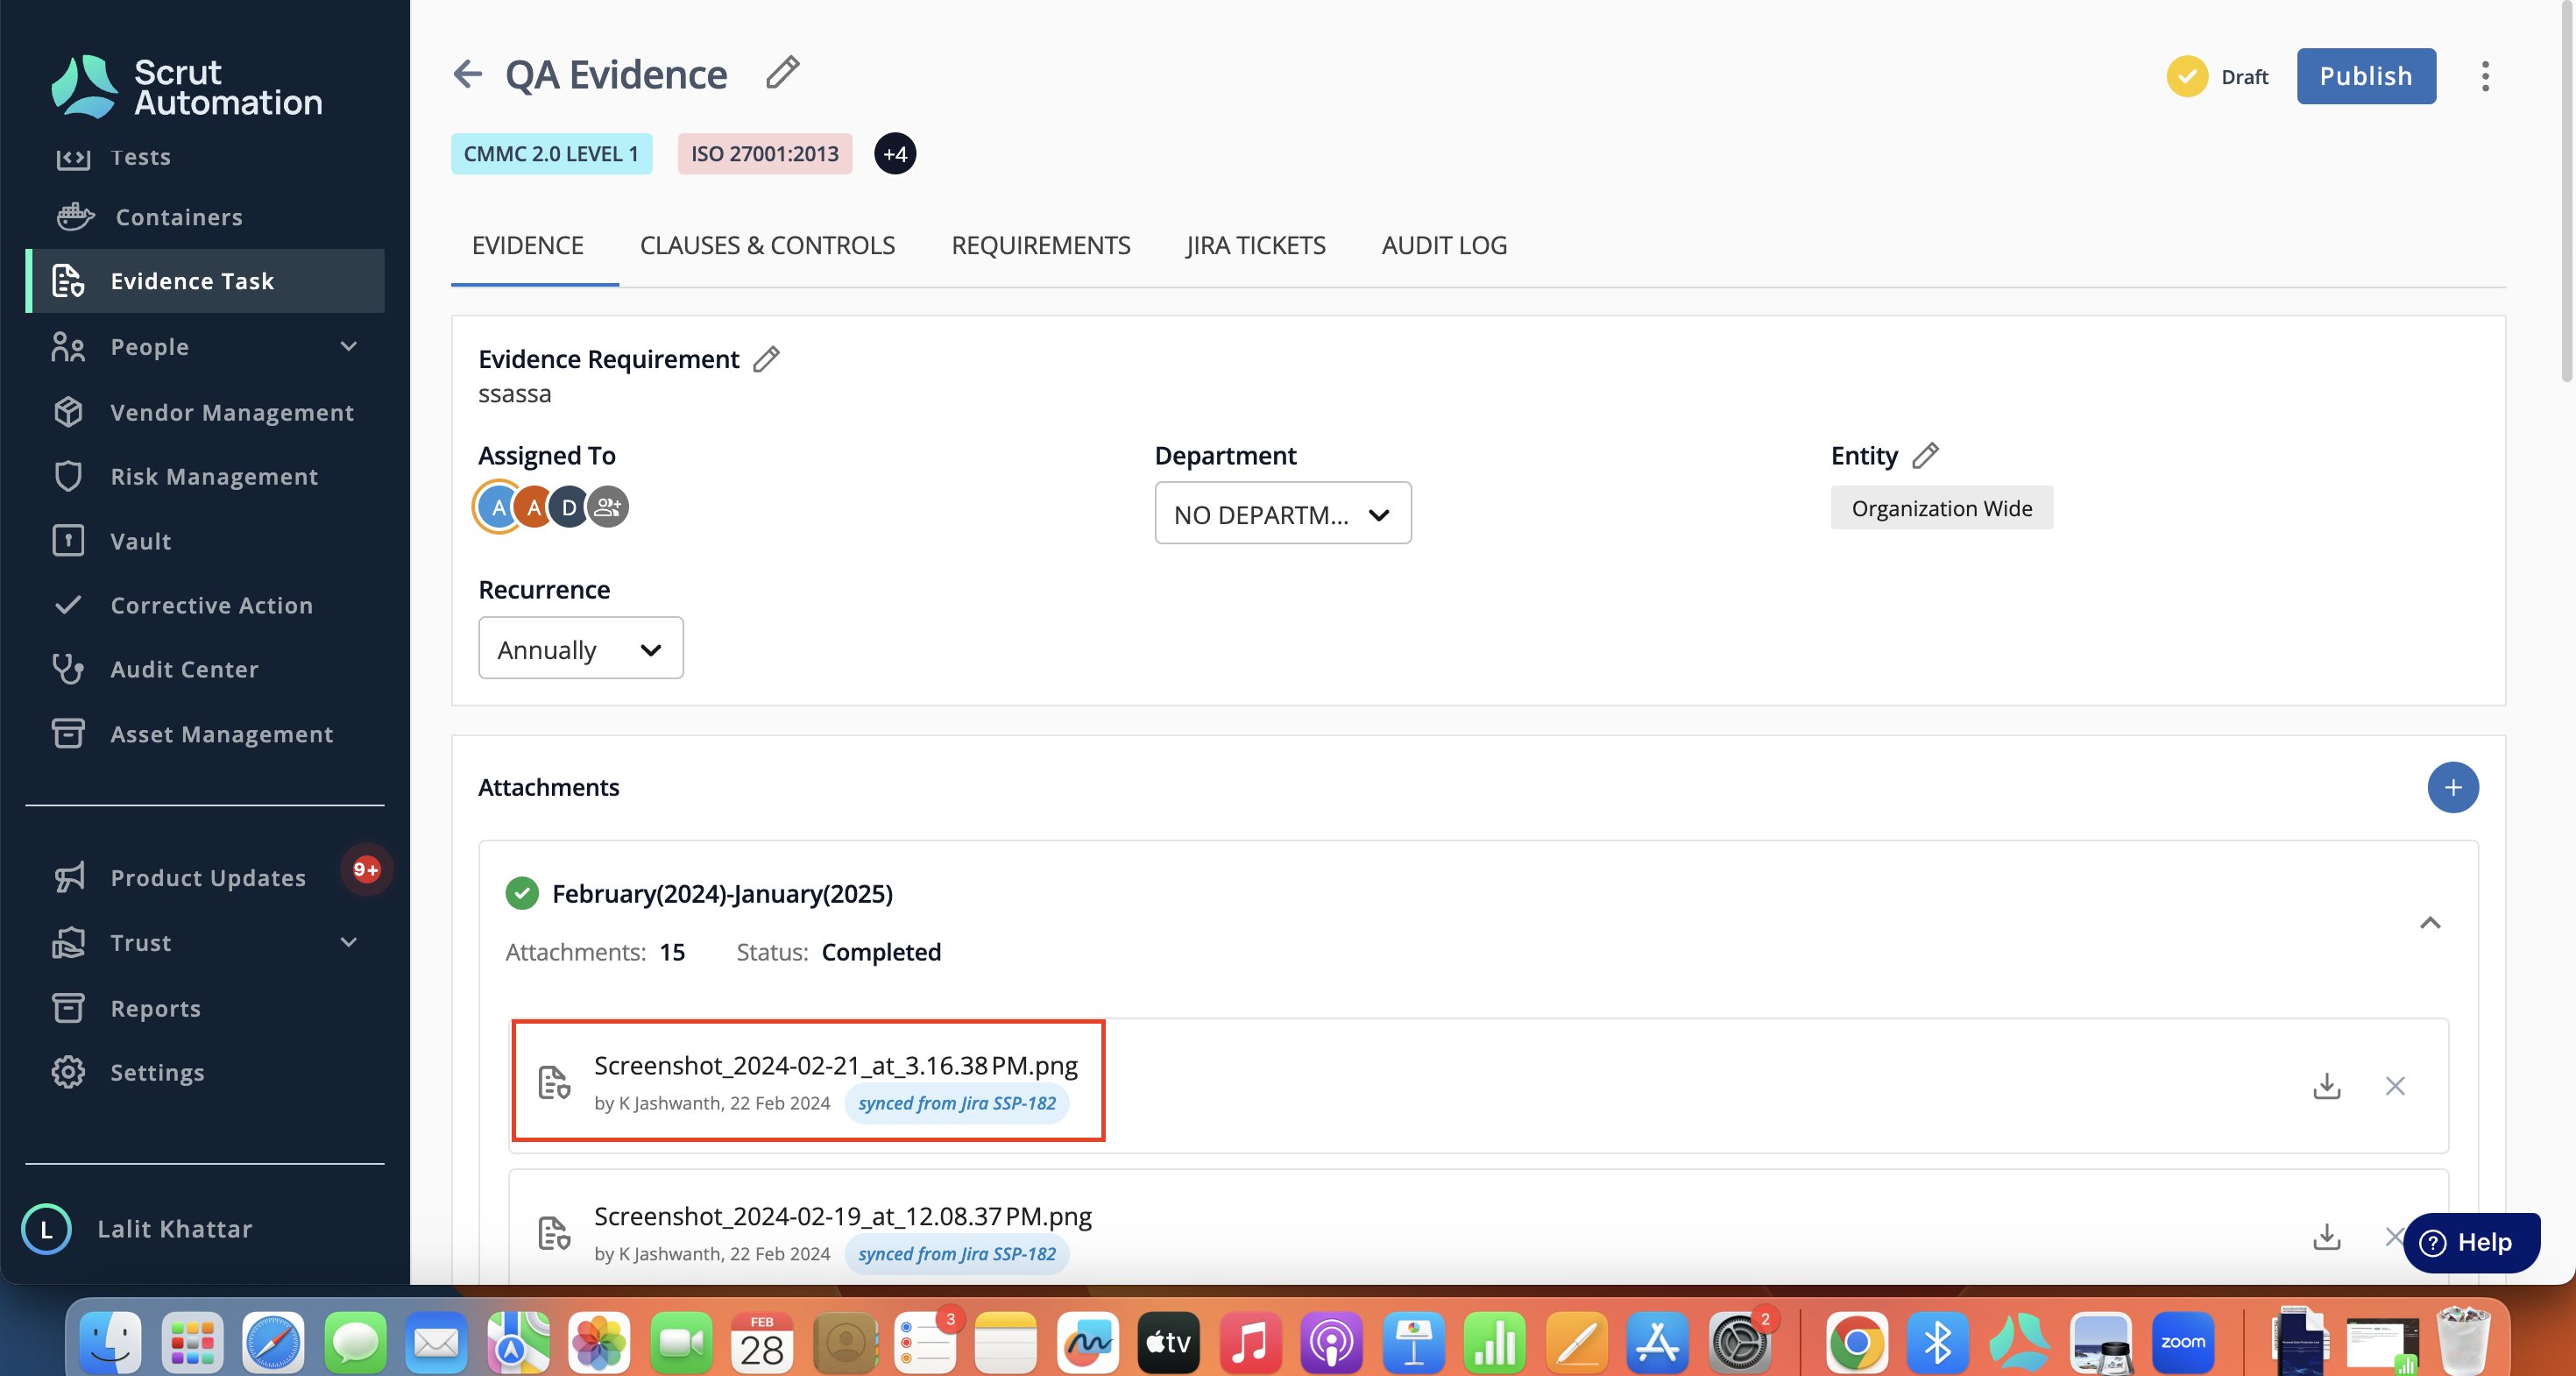
Task: Switch to the EVIDENCE tab
Action: (x=528, y=245)
